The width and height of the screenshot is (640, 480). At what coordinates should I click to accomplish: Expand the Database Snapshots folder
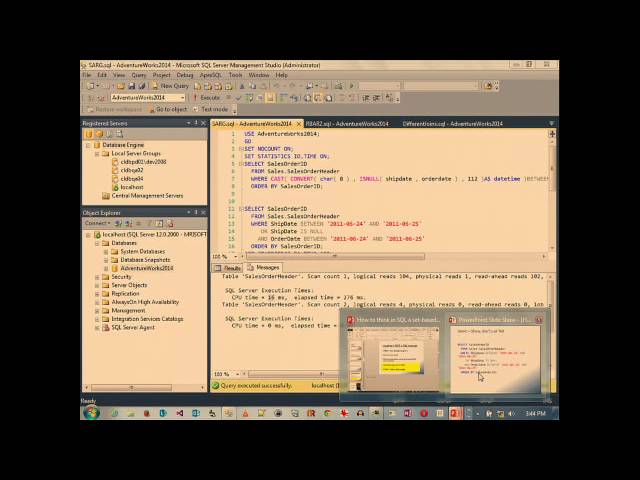[106, 260]
